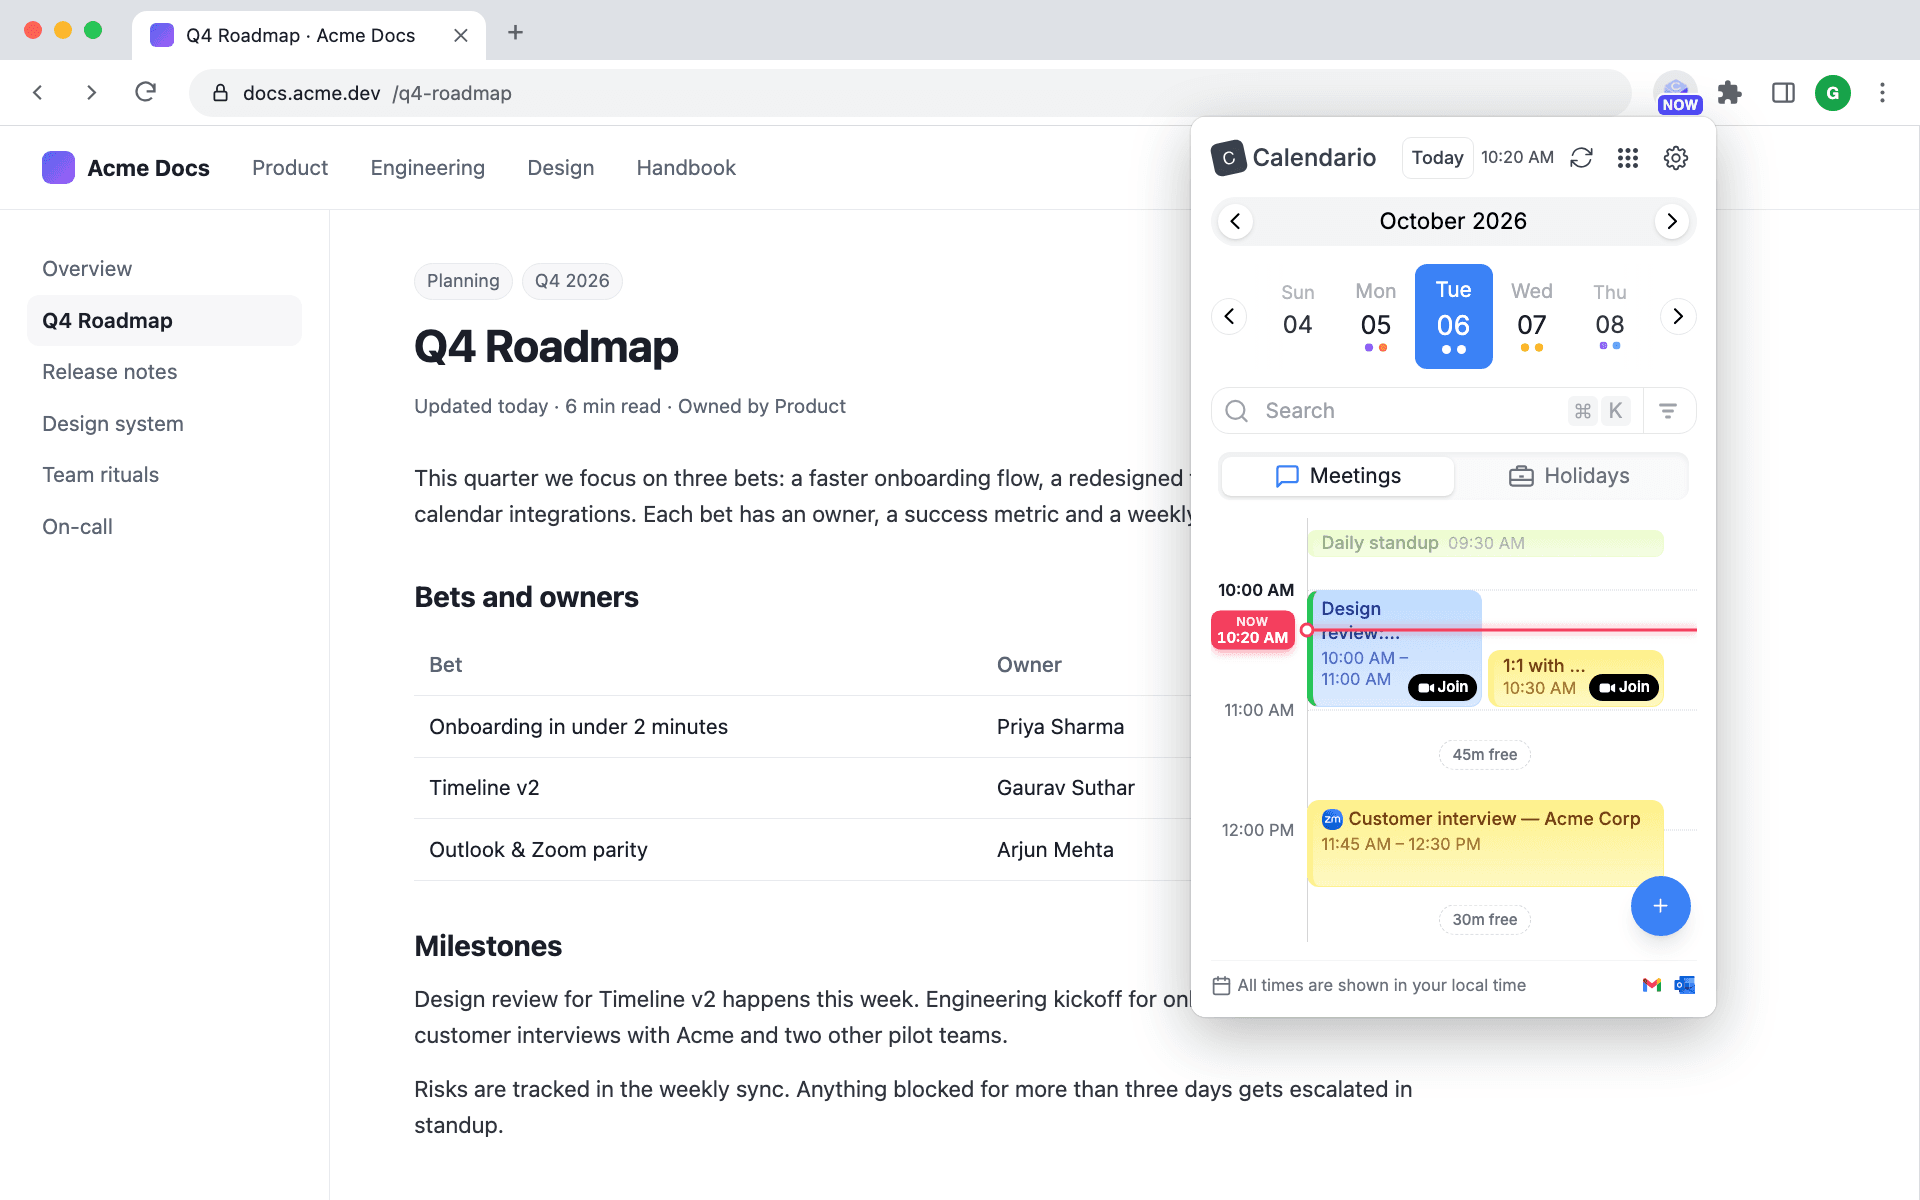Viewport: 1920px width, 1200px height.
Task: Jump to Today in Calendario
Action: pyautogui.click(x=1437, y=158)
